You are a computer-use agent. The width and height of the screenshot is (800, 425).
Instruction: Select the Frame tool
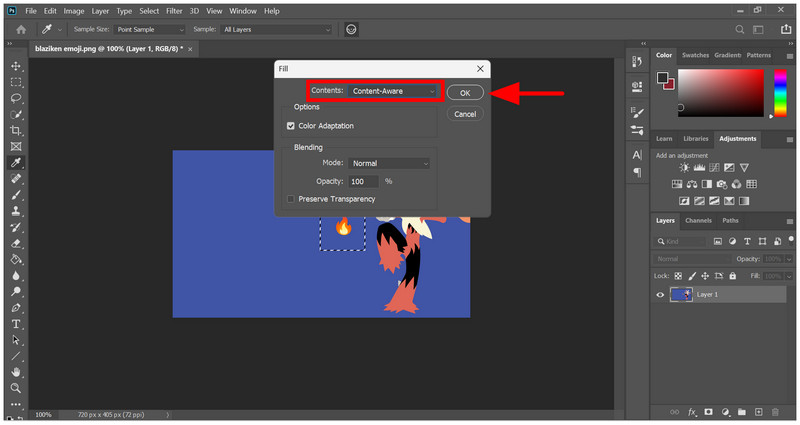[x=16, y=146]
